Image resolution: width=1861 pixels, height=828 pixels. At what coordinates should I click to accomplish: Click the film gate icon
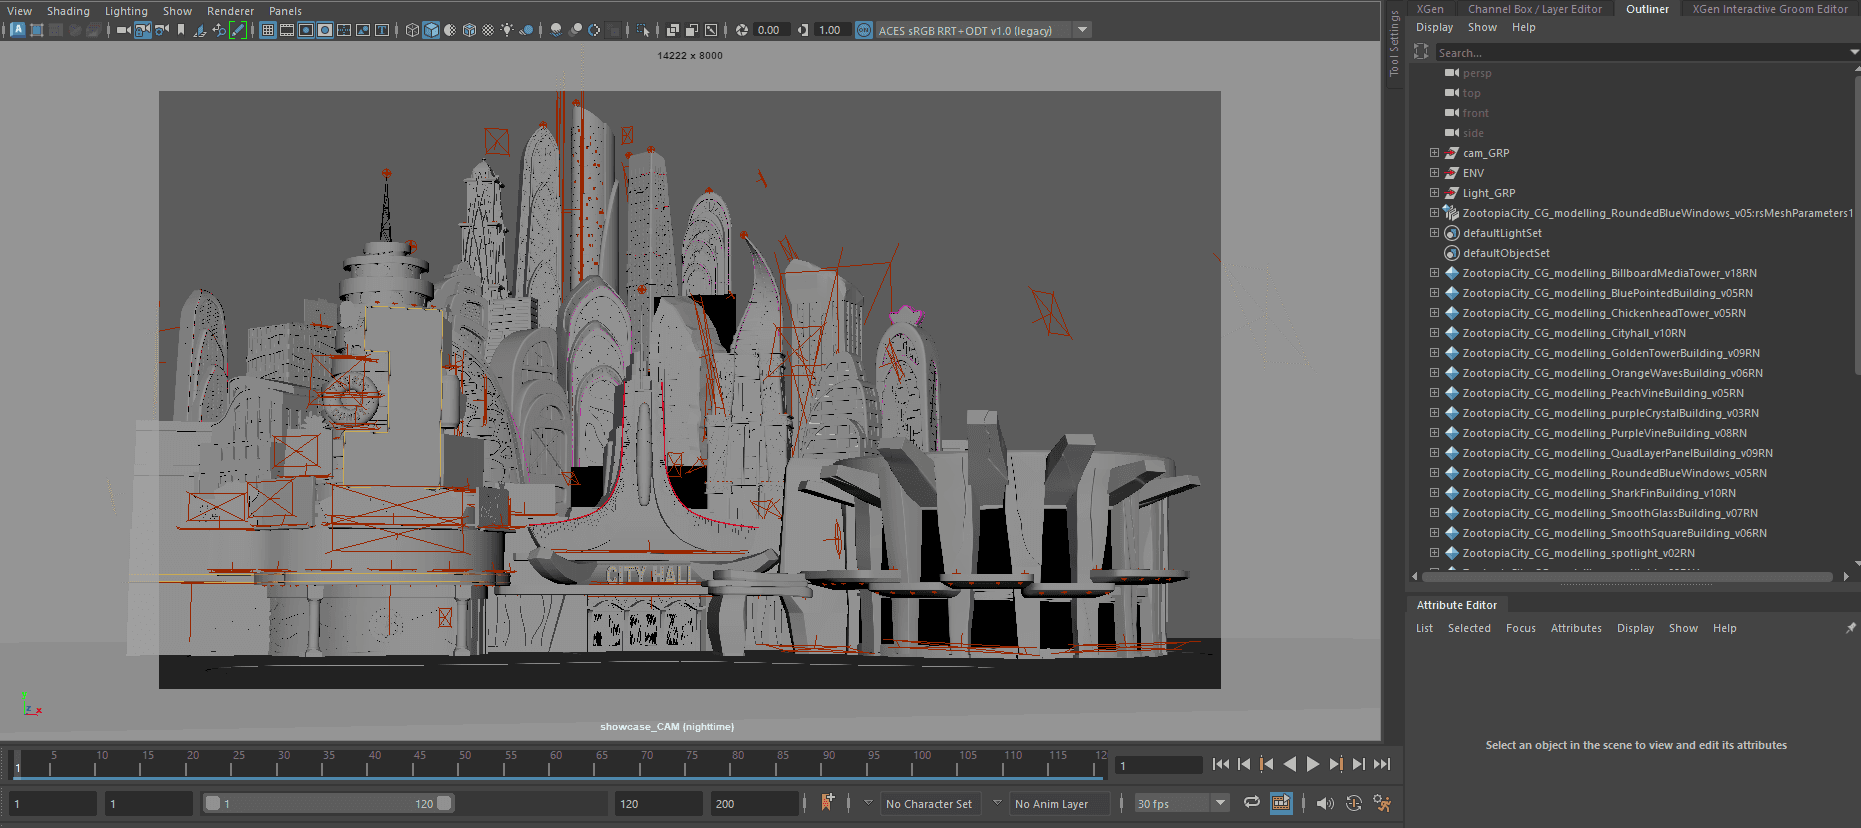[x=287, y=30]
